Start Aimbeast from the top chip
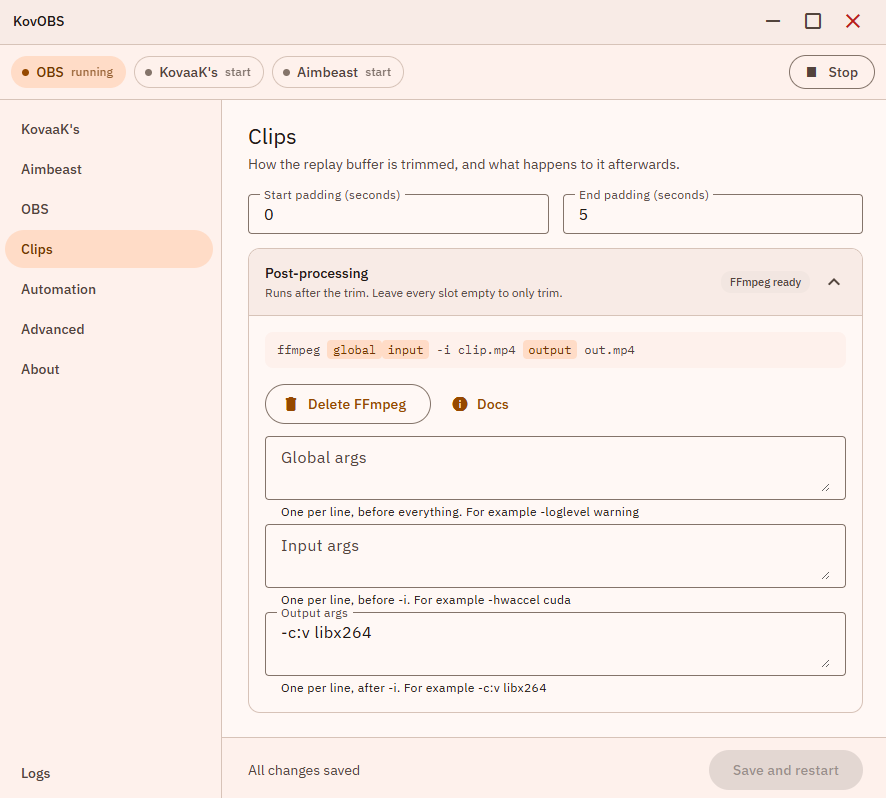This screenshot has height=798, width=886. (x=338, y=72)
